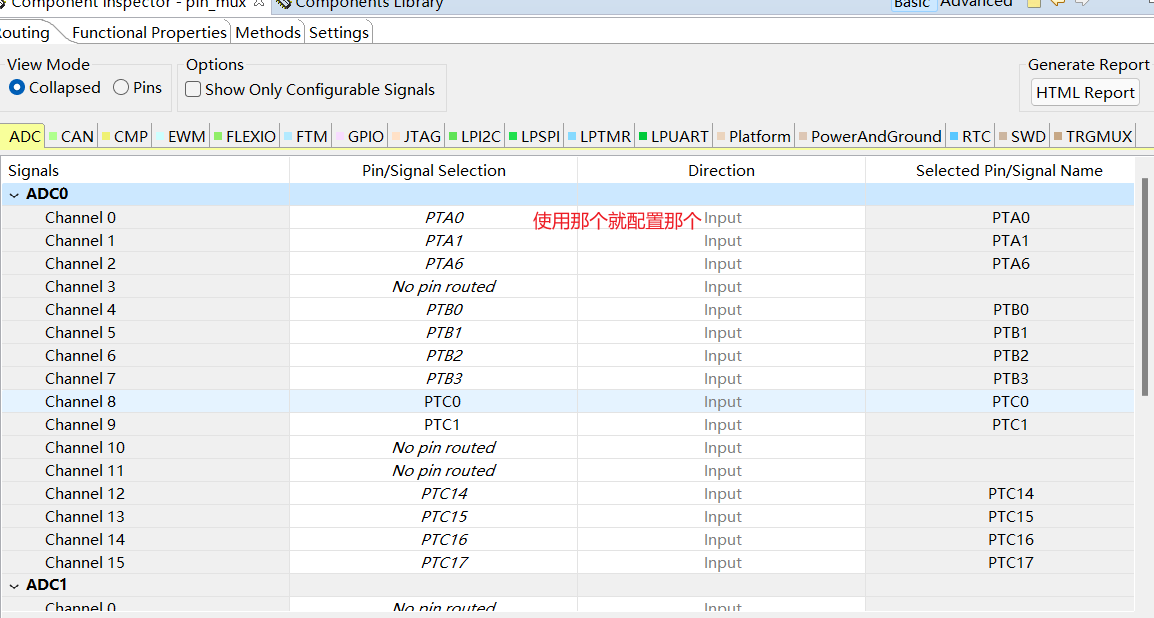Click the HTML Report button
Screen dimensions: 1154x618
[x=1085, y=92]
